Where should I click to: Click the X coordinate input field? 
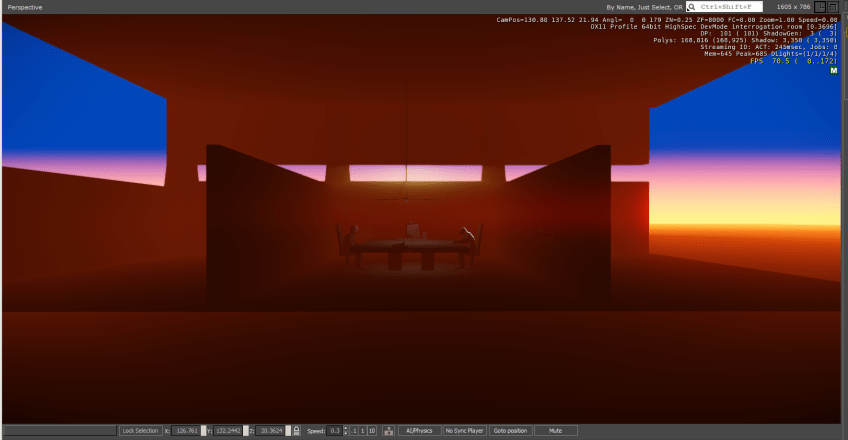[185, 430]
